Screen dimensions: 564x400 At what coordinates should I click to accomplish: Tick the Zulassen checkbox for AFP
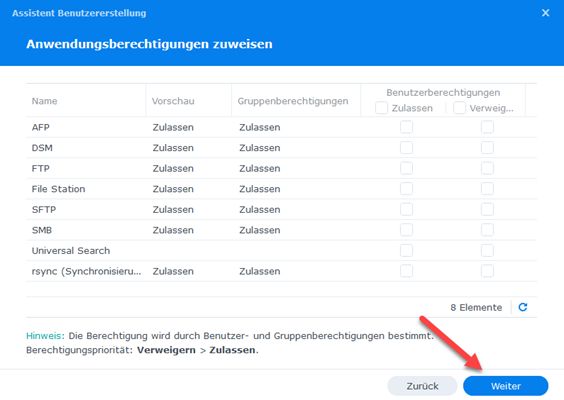[406, 127]
